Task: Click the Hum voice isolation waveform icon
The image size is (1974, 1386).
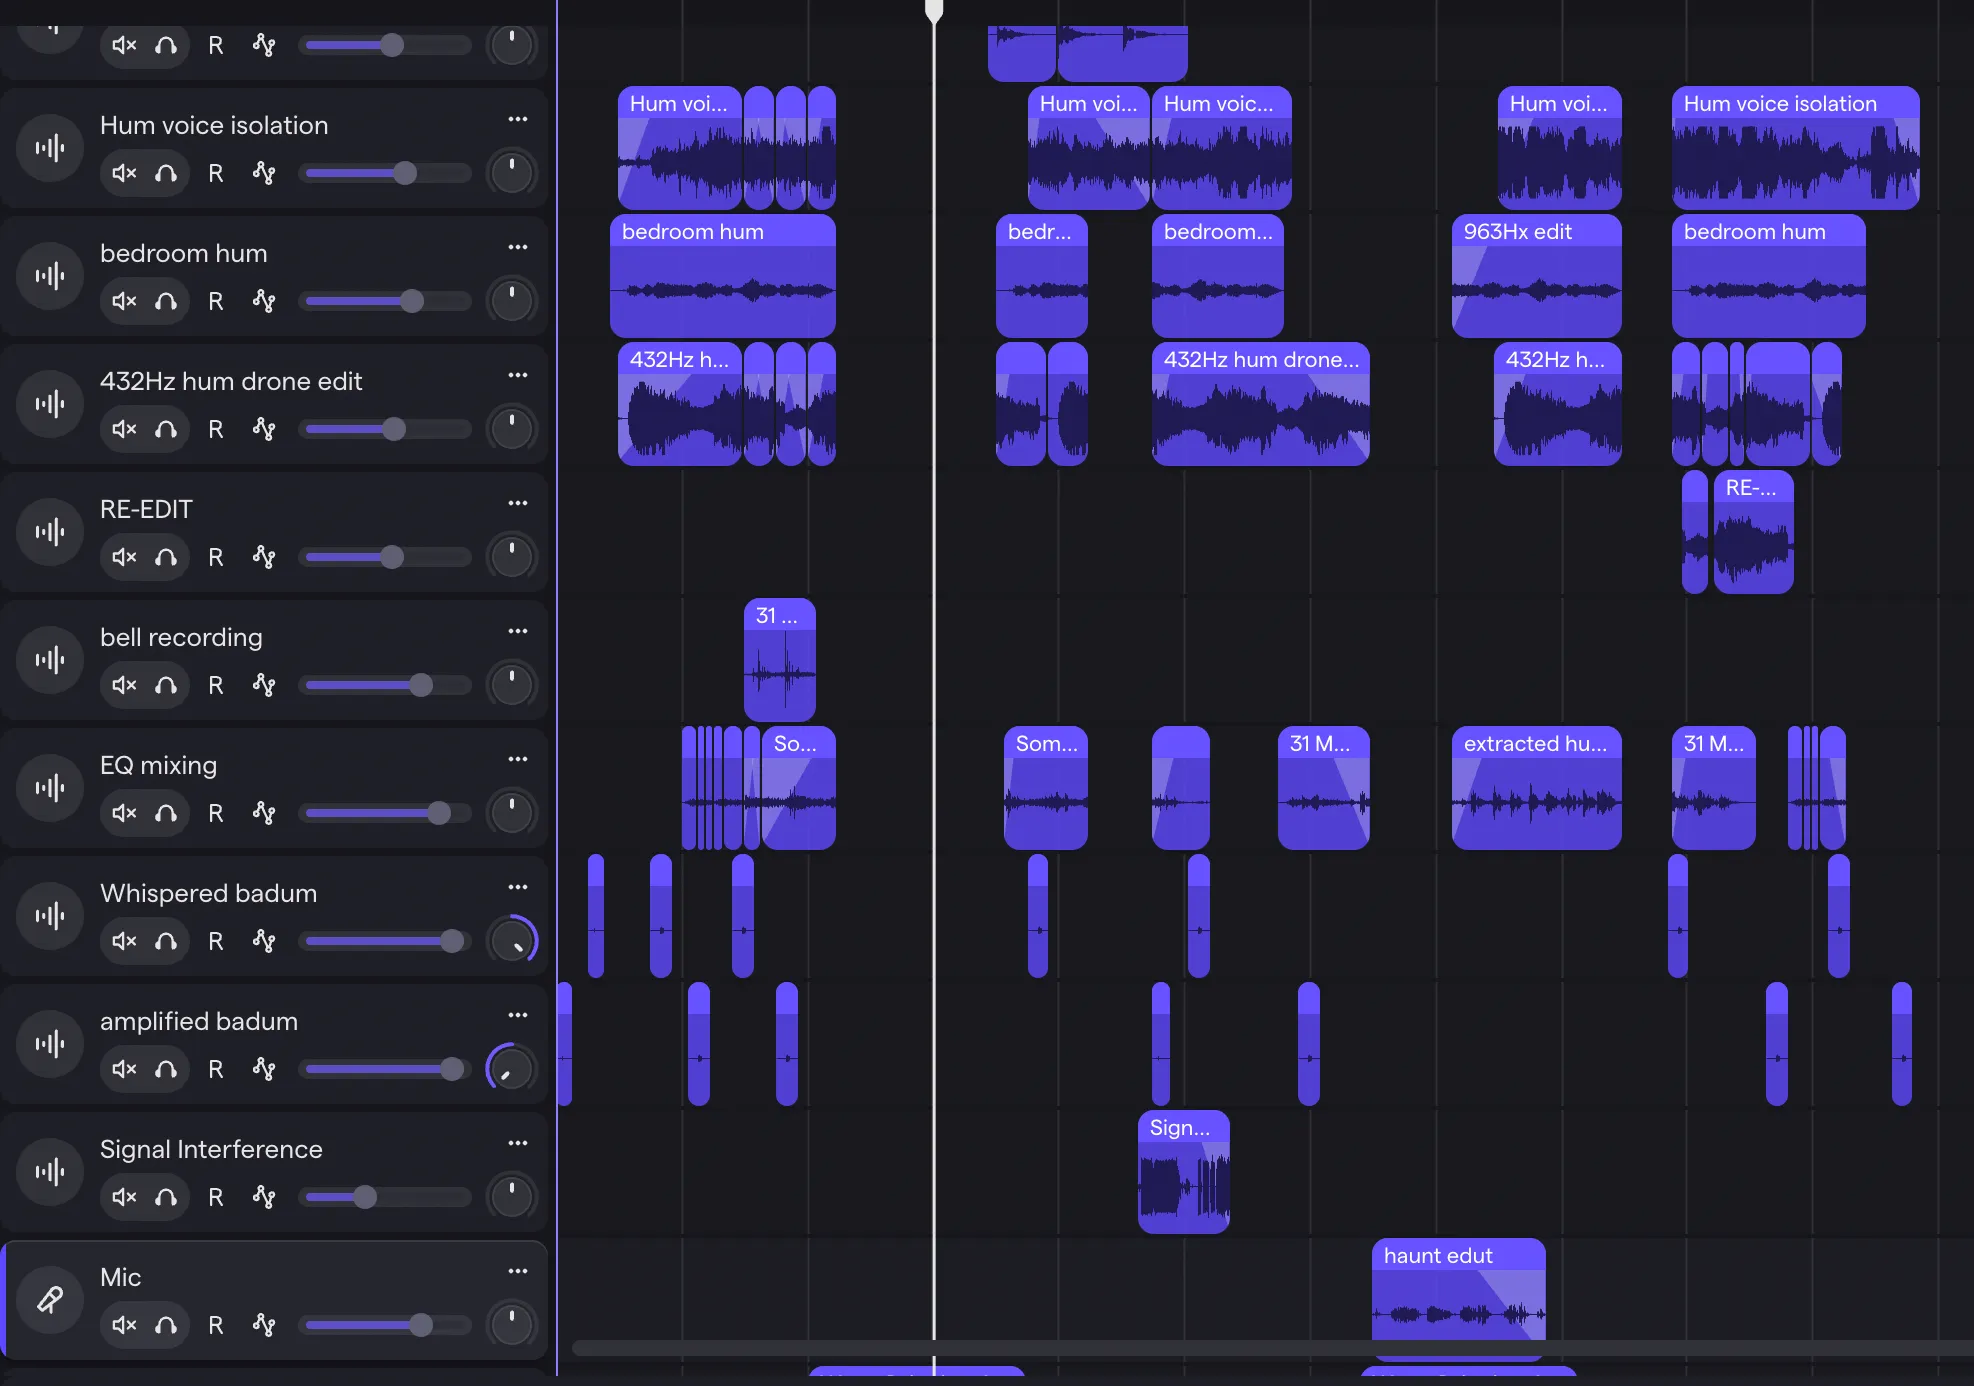Action: 50,148
